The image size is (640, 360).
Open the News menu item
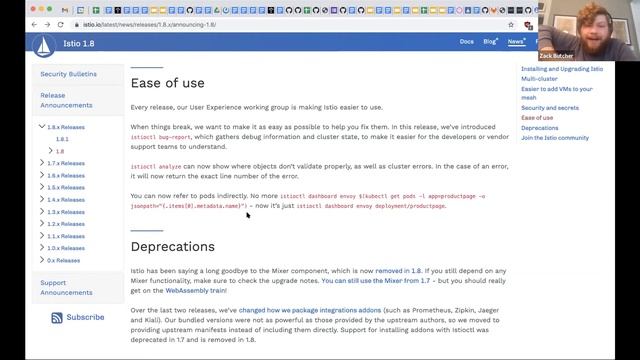tap(516, 42)
